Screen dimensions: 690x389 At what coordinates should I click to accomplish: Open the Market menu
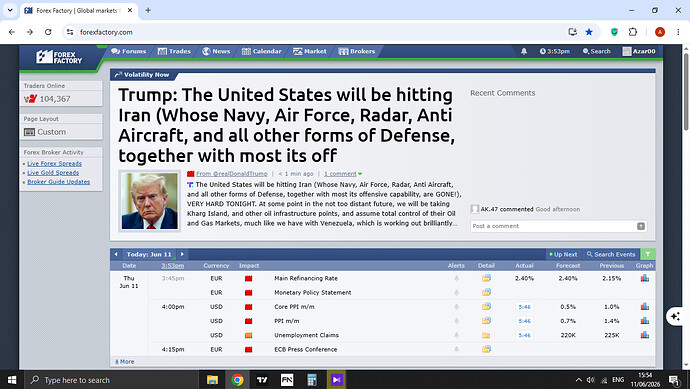click(310, 51)
